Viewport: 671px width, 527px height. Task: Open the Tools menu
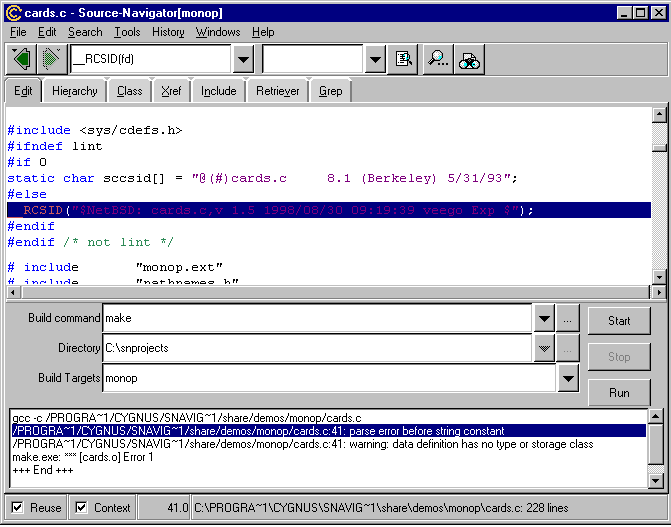tap(127, 32)
